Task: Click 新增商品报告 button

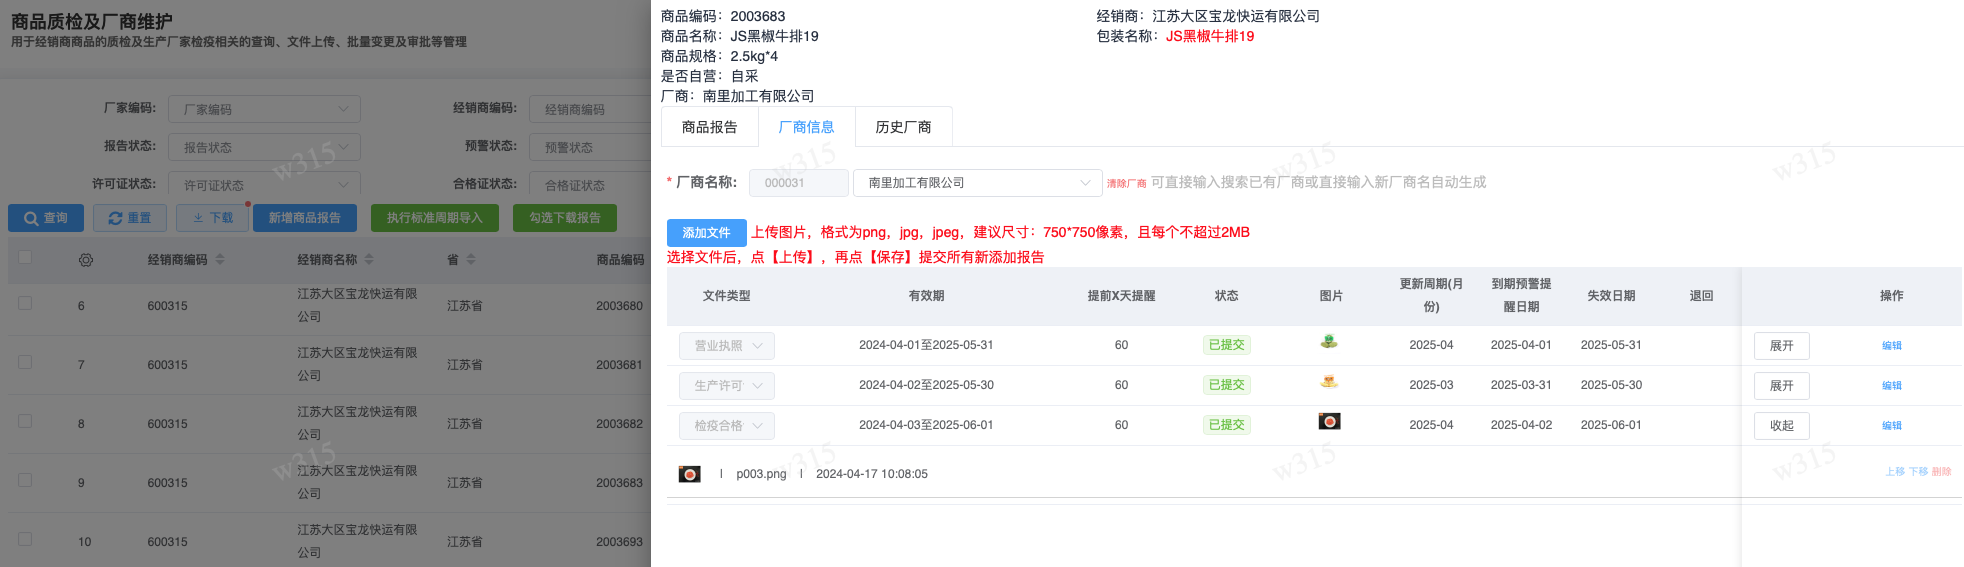Action: pyautogui.click(x=305, y=218)
